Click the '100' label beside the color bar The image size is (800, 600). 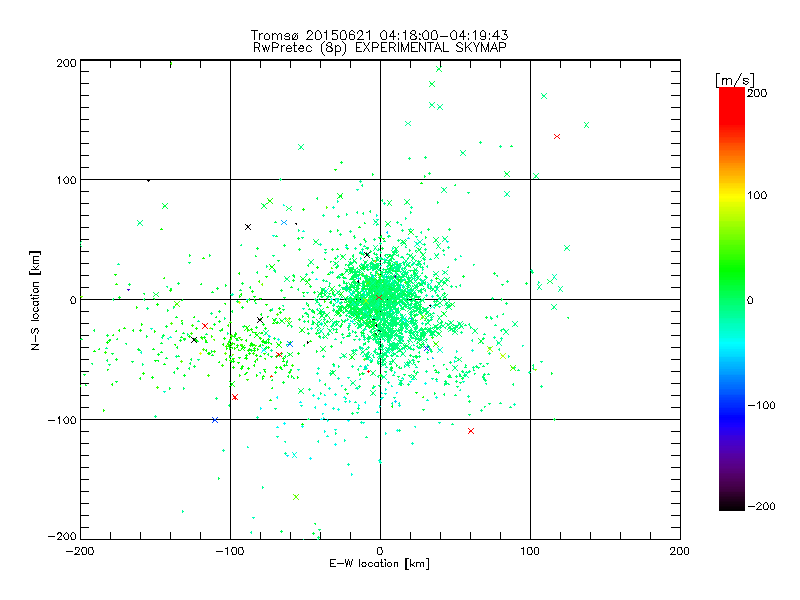tap(757, 195)
